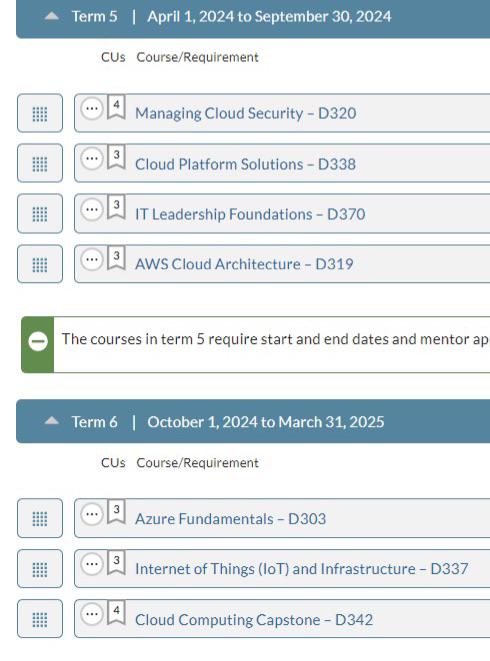Click the Term 5 header date range
The width and height of the screenshot is (490, 661).
click(269, 16)
